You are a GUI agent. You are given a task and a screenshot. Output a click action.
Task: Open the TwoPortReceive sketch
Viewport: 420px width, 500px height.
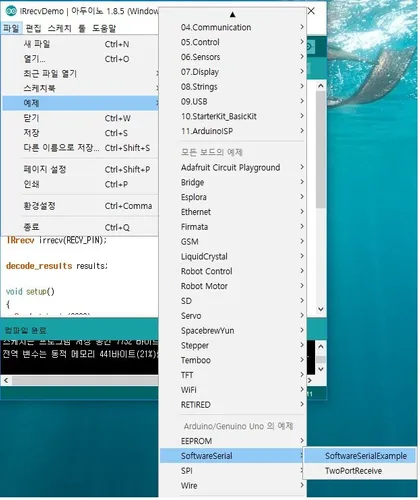coord(360,471)
